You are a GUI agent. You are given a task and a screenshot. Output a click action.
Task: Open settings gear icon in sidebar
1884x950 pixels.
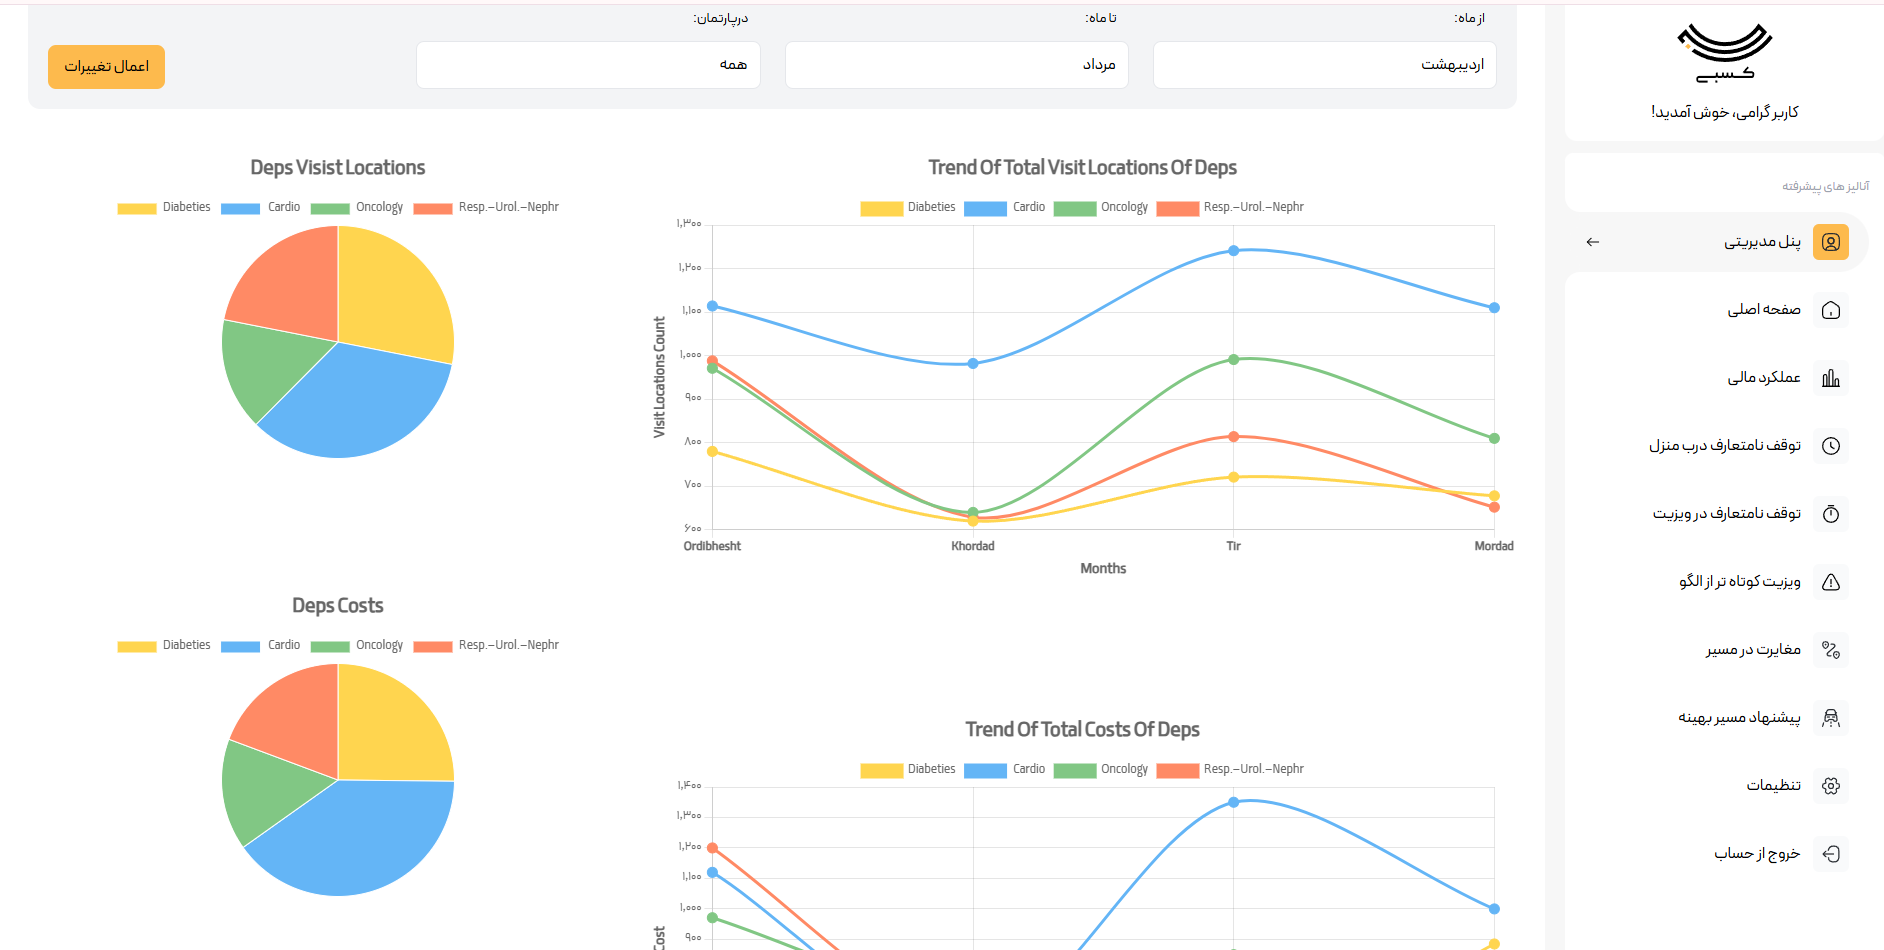(x=1830, y=786)
